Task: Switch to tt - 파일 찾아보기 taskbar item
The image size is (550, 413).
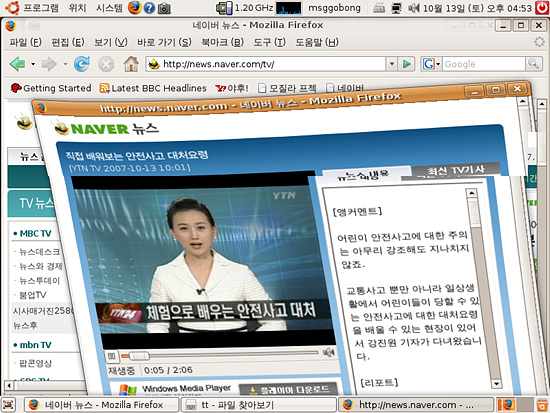Action: (x=258, y=405)
